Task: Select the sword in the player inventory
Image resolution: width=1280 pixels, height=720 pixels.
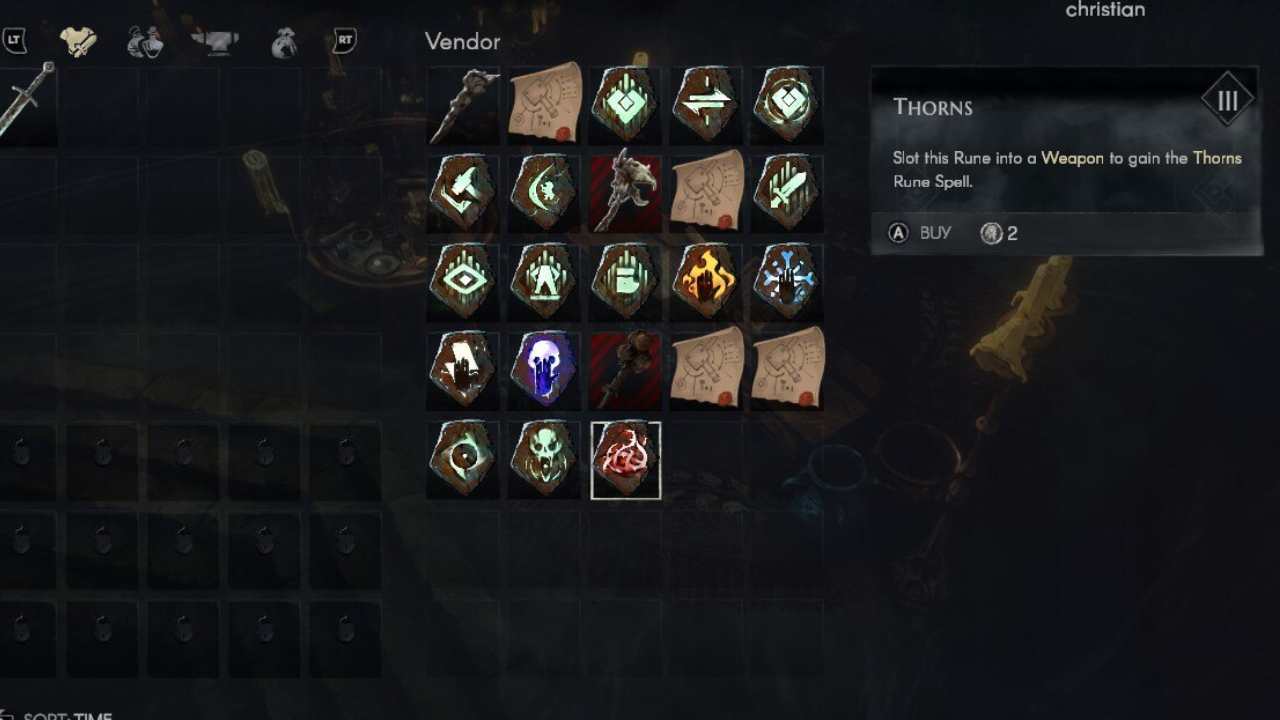Action: (x=26, y=101)
